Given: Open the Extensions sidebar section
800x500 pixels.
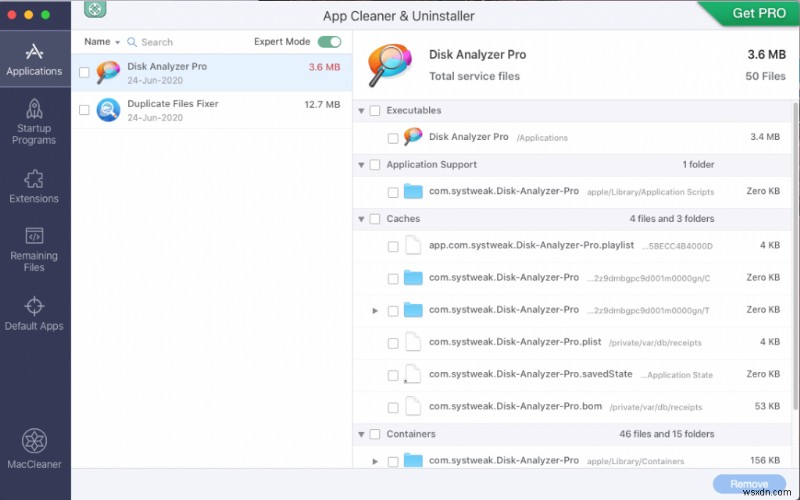Looking at the screenshot, I should pos(34,186).
